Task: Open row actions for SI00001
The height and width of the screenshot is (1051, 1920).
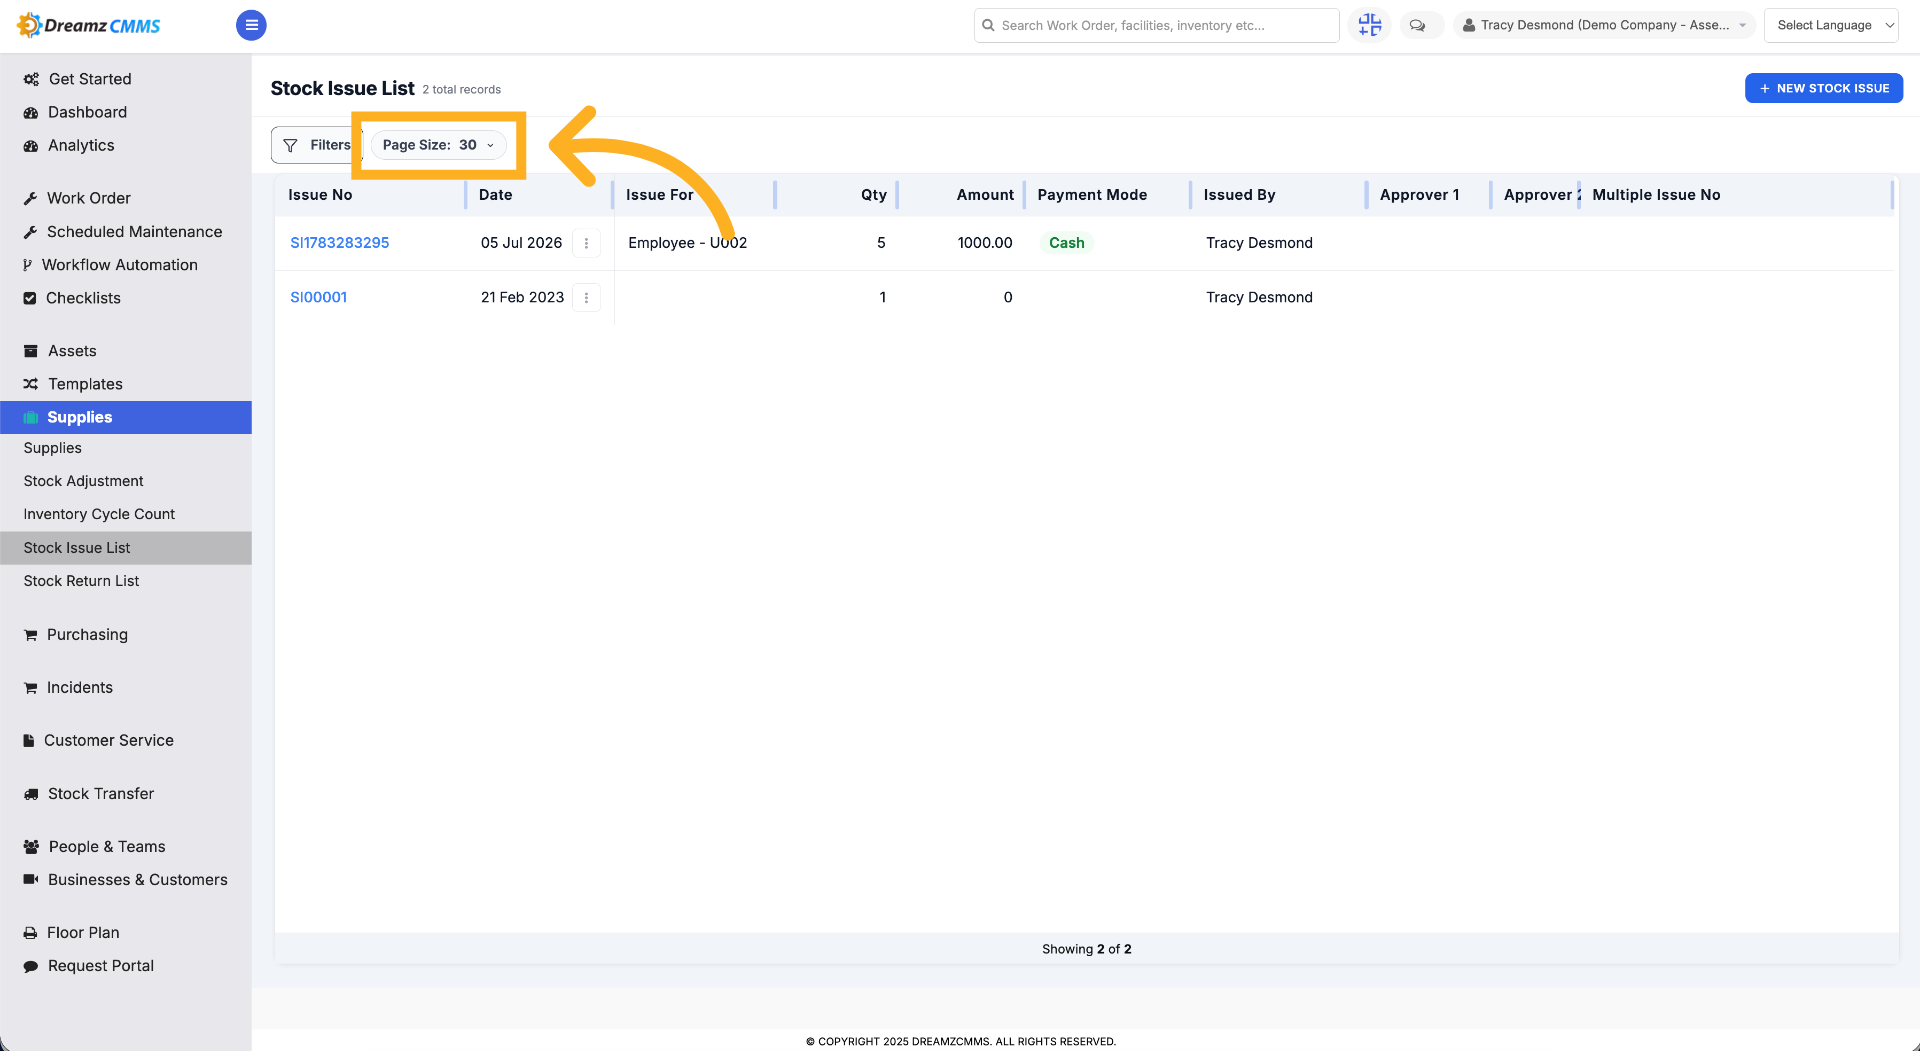Action: (586, 297)
